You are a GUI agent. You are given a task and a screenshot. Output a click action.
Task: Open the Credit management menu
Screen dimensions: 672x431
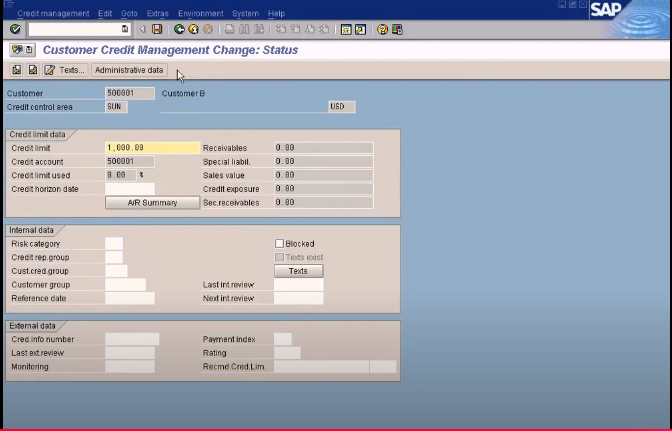tap(53, 14)
